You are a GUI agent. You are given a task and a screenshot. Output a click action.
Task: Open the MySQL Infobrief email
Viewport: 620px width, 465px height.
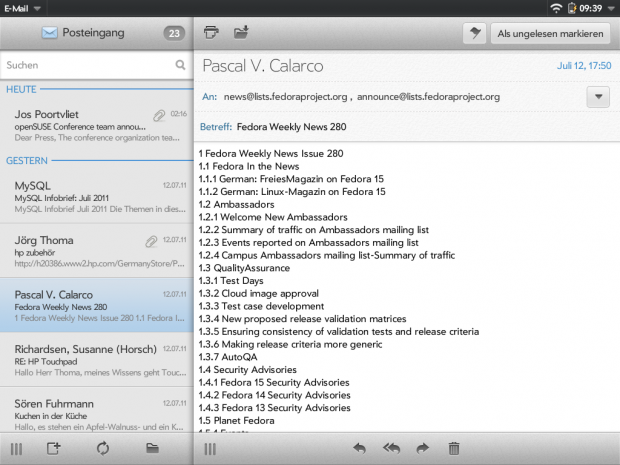tap(96, 197)
